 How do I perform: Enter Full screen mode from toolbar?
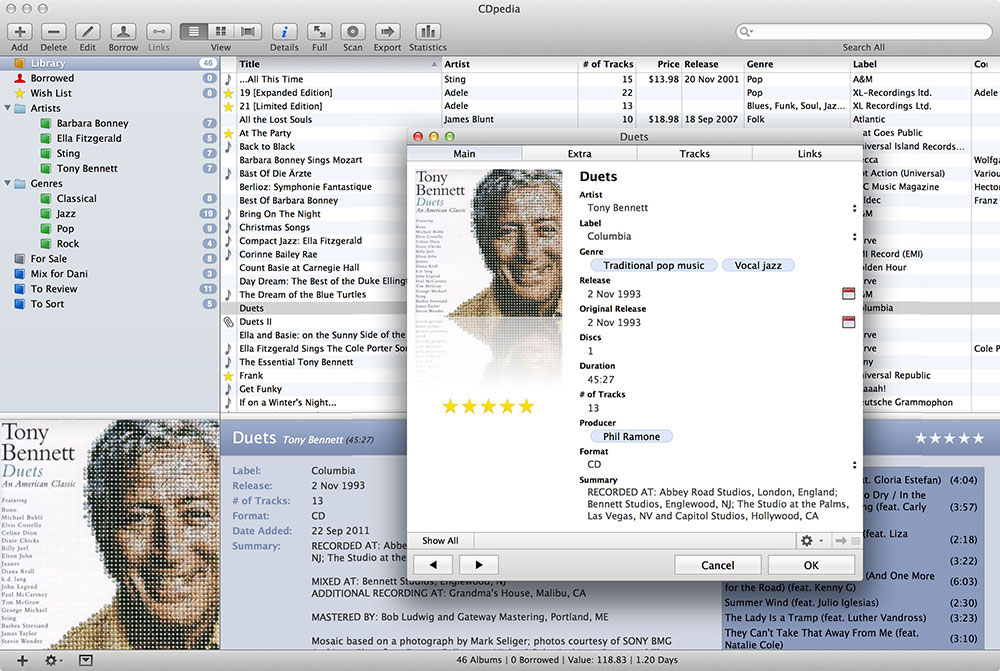pyautogui.click(x=319, y=32)
